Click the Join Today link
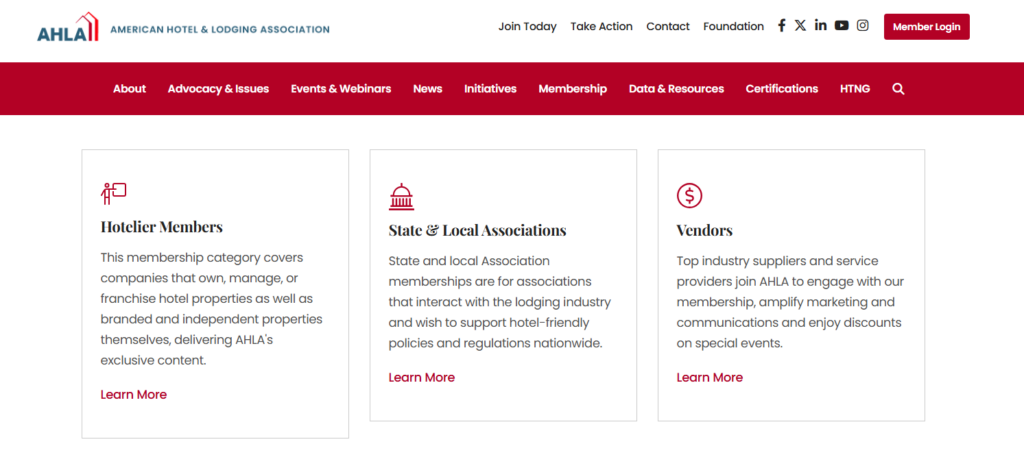The width and height of the screenshot is (1024, 457). point(528,27)
